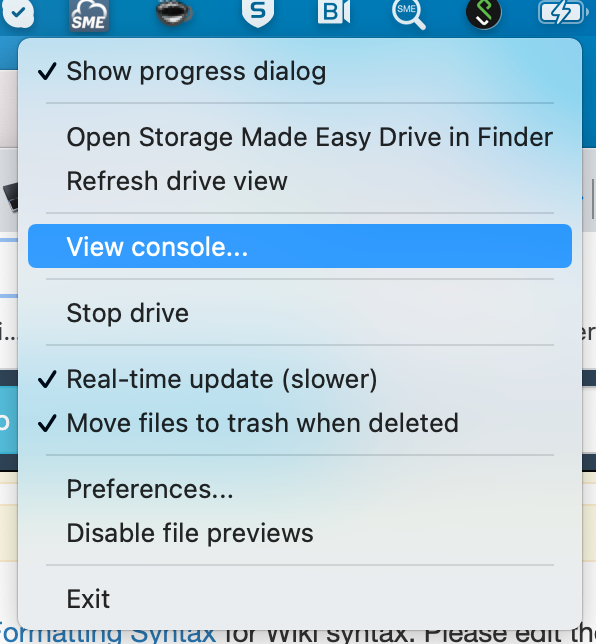Disable Real-time update (slower)

[x=300, y=379]
